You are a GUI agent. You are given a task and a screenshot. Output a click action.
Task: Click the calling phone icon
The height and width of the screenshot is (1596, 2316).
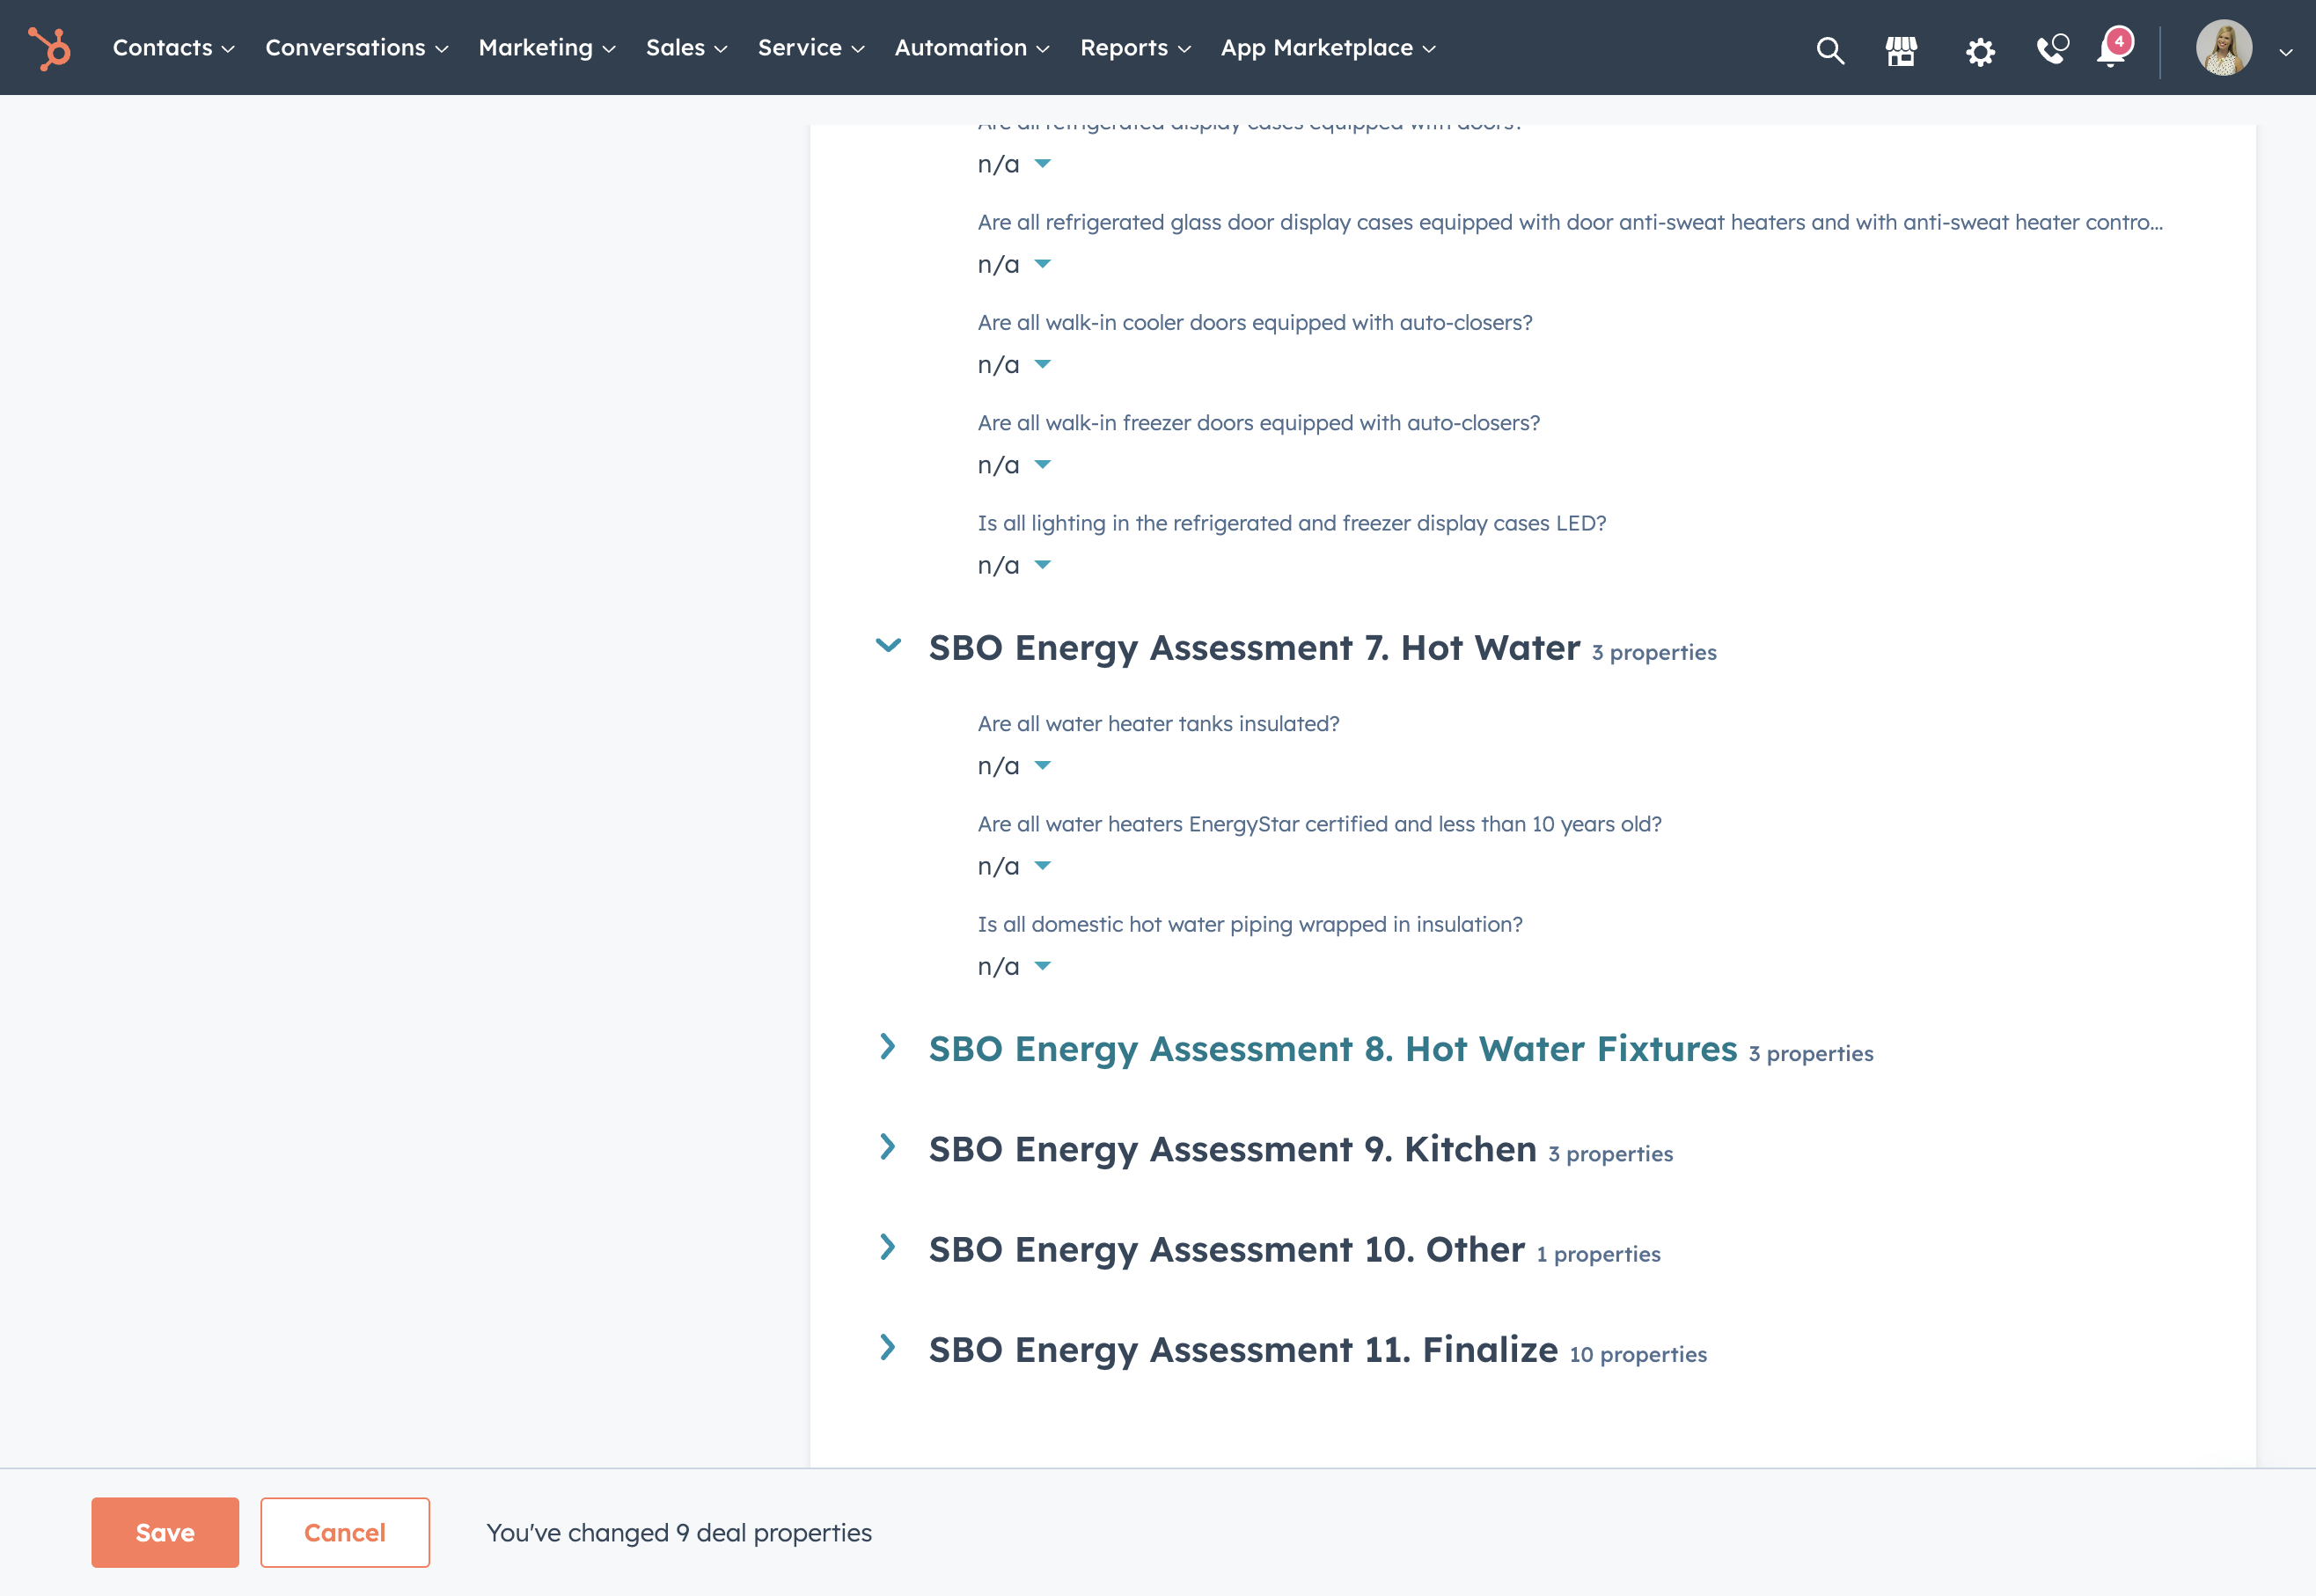2051,48
